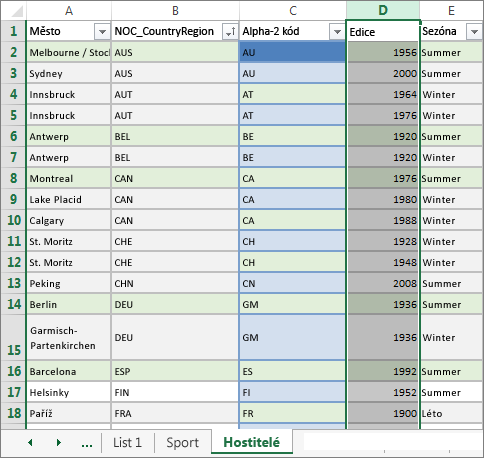The height and width of the screenshot is (458, 484).
Task: Open the NOC_CountryRegion sort filter dropdown
Action: point(230,32)
